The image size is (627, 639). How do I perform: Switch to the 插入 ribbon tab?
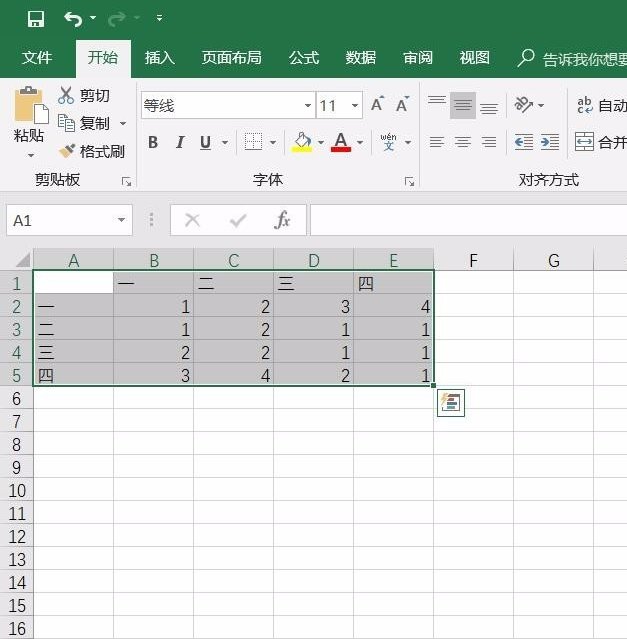(159, 58)
